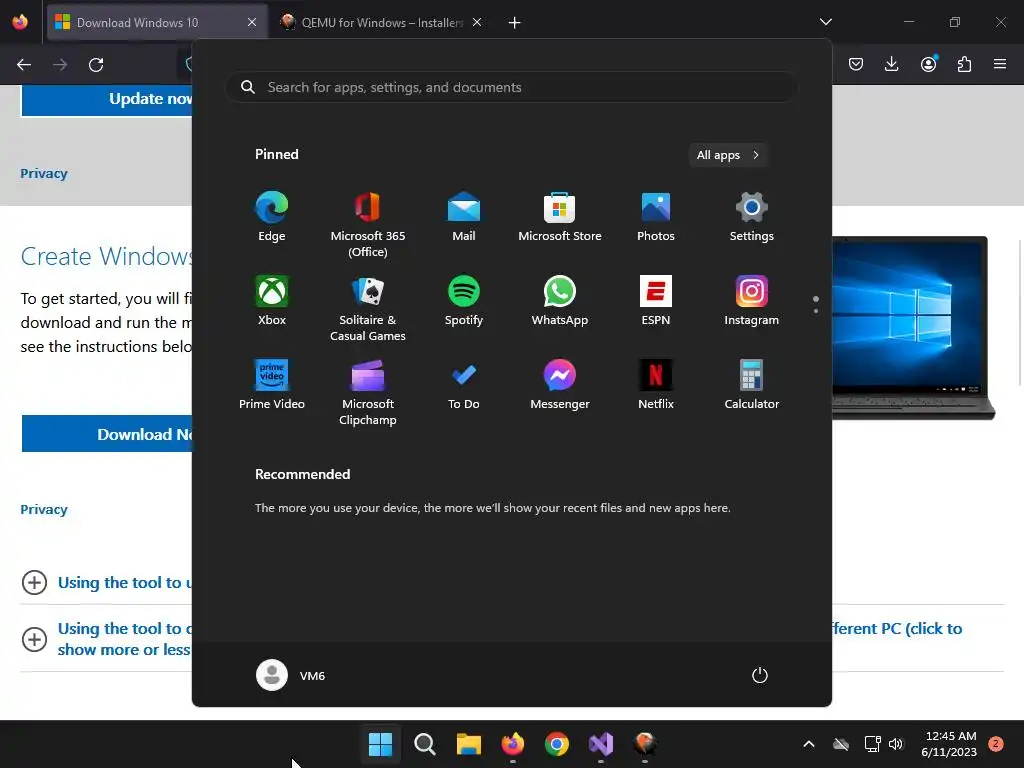The width and height of the screenshot is (1024, 768).
Task: Open Edge from pinned apps
Action: [272, 217]
